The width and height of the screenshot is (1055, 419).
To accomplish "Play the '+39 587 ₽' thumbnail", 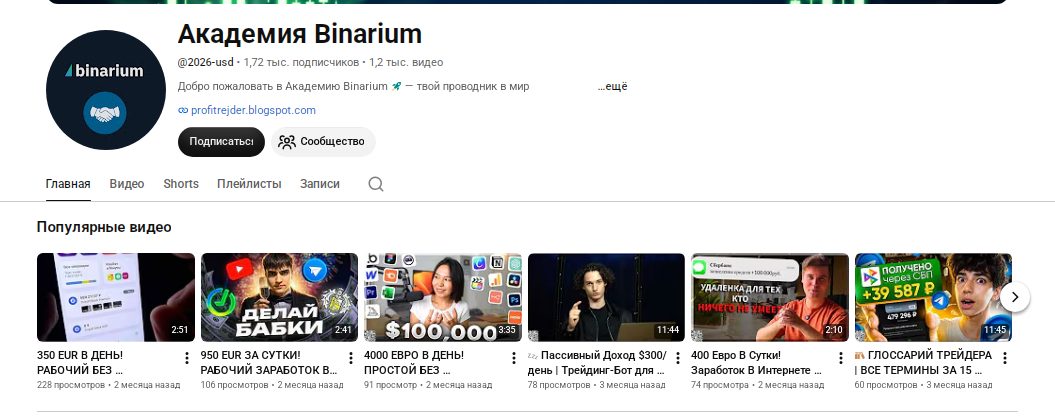I will tap(933, 297).
